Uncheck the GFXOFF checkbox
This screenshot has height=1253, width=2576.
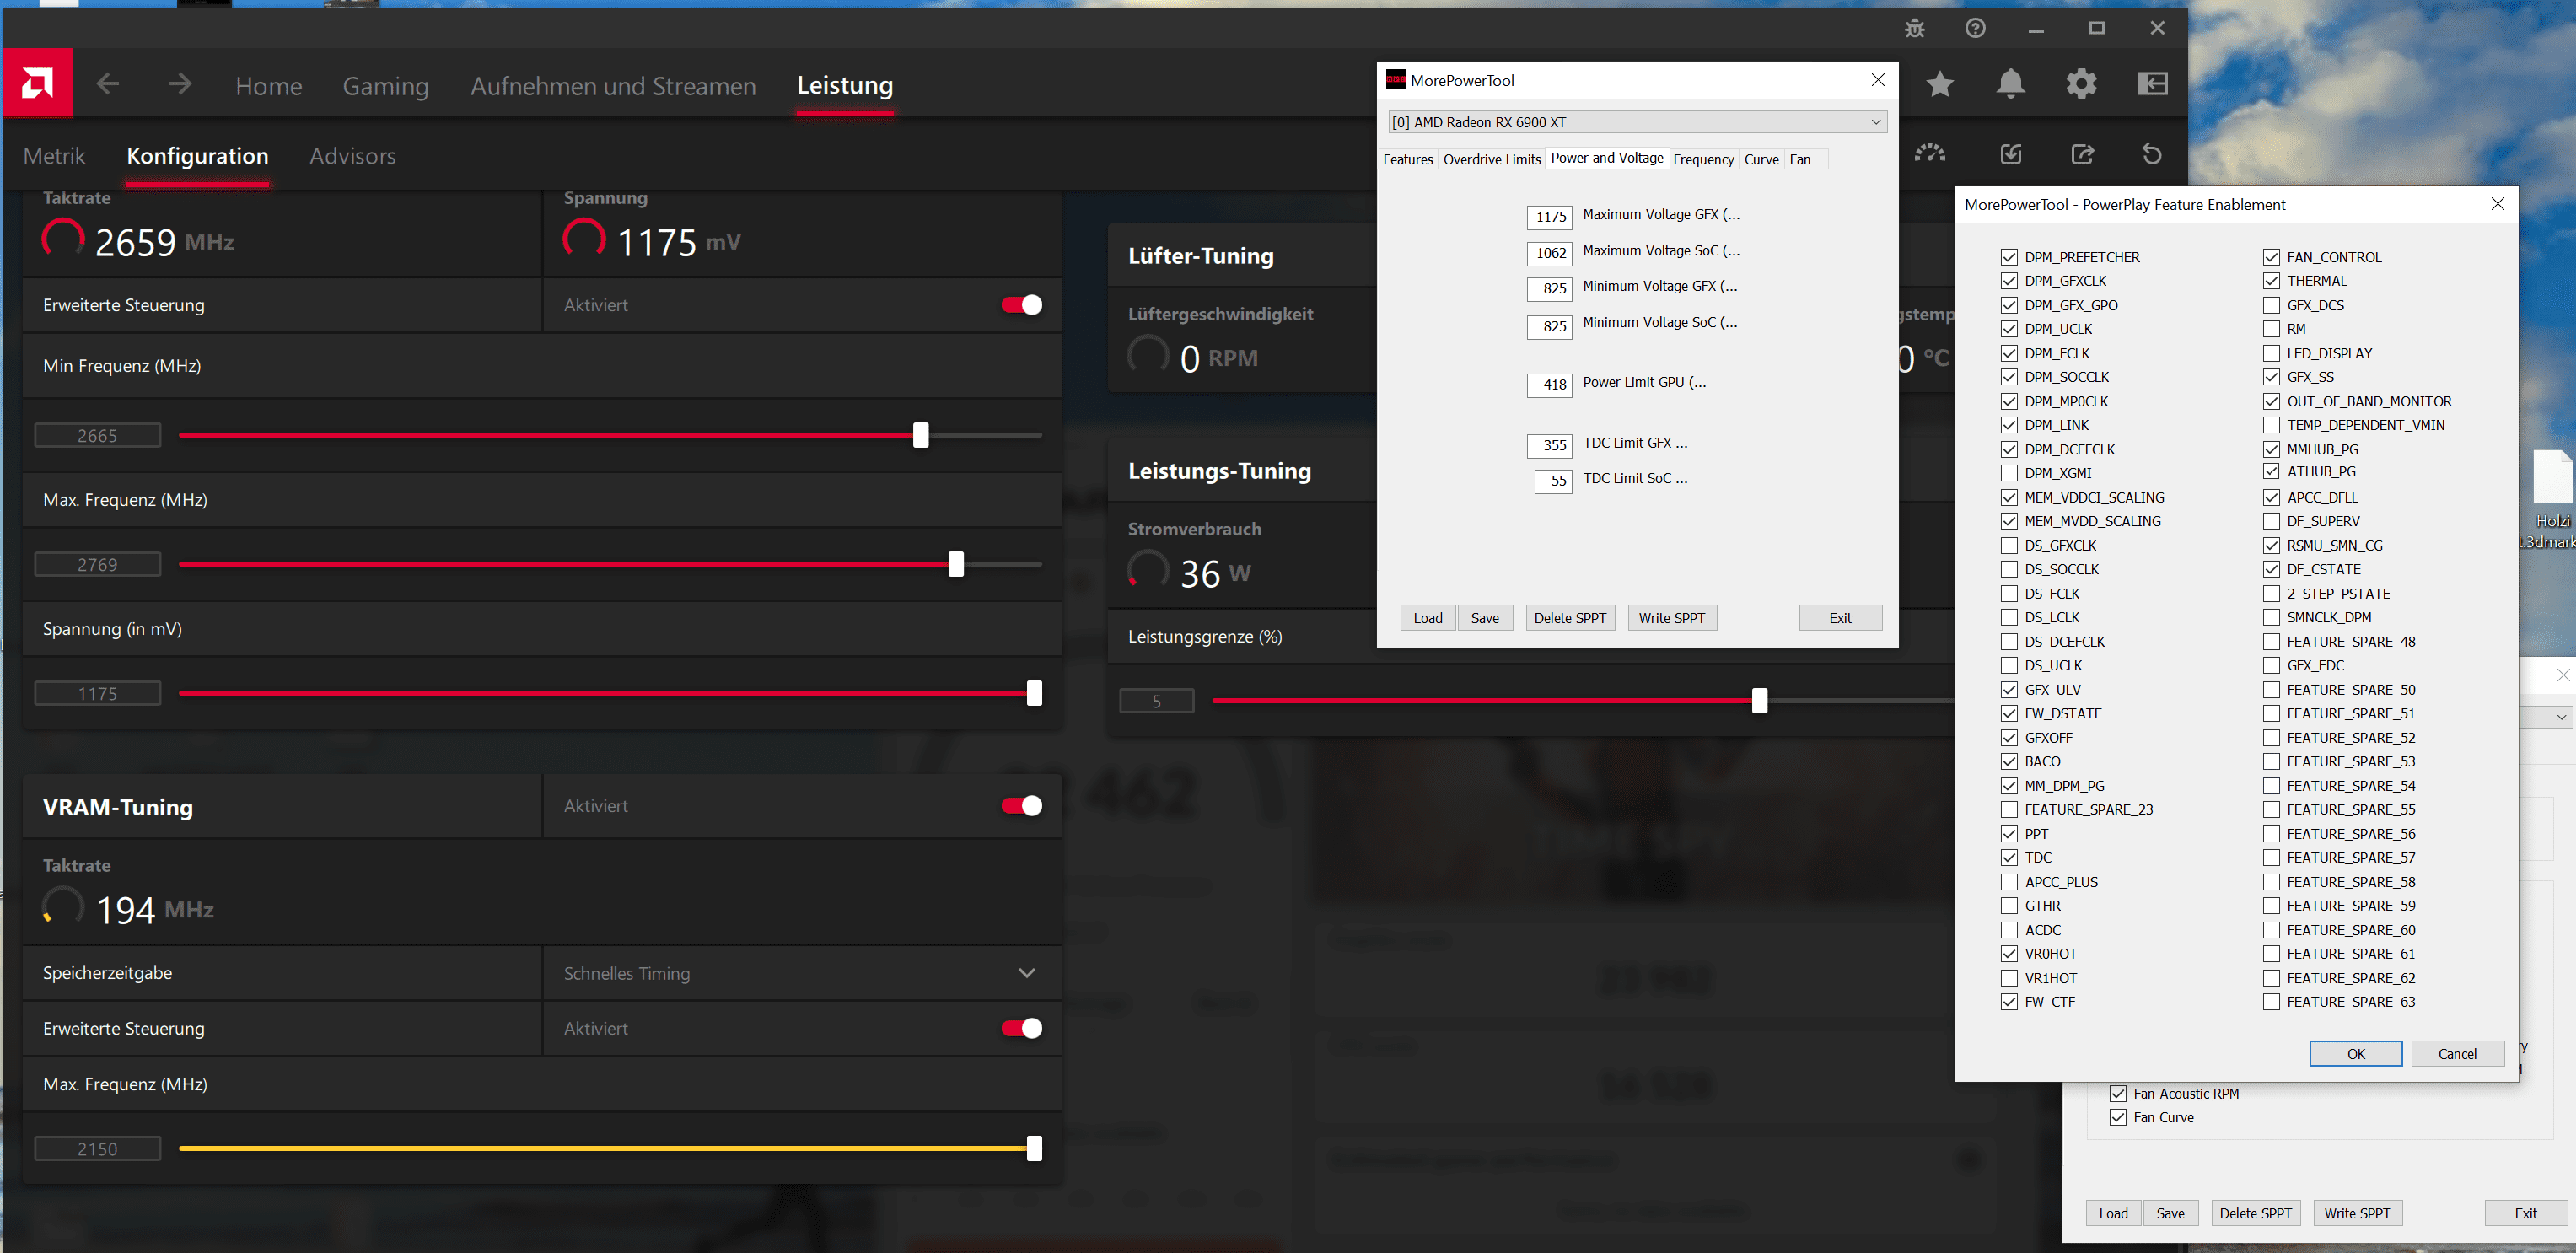[x=2009, y=738]
